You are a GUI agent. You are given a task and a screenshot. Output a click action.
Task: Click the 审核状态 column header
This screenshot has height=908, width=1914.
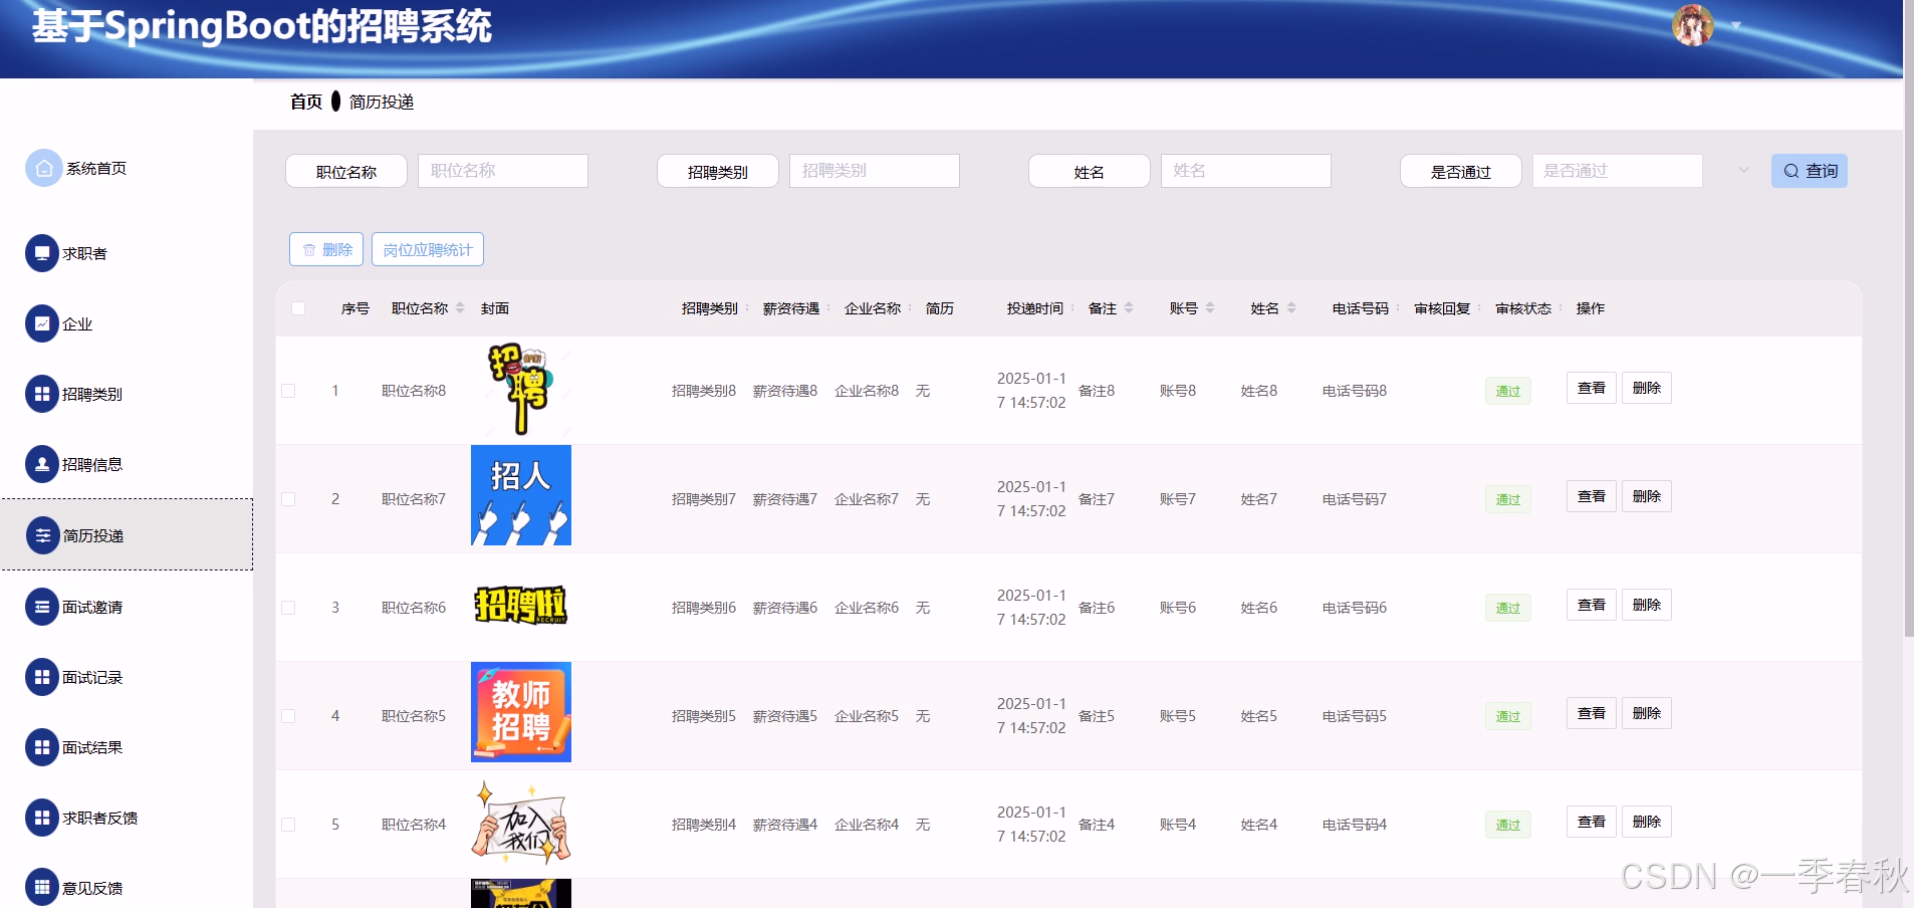coord(1523,308)
